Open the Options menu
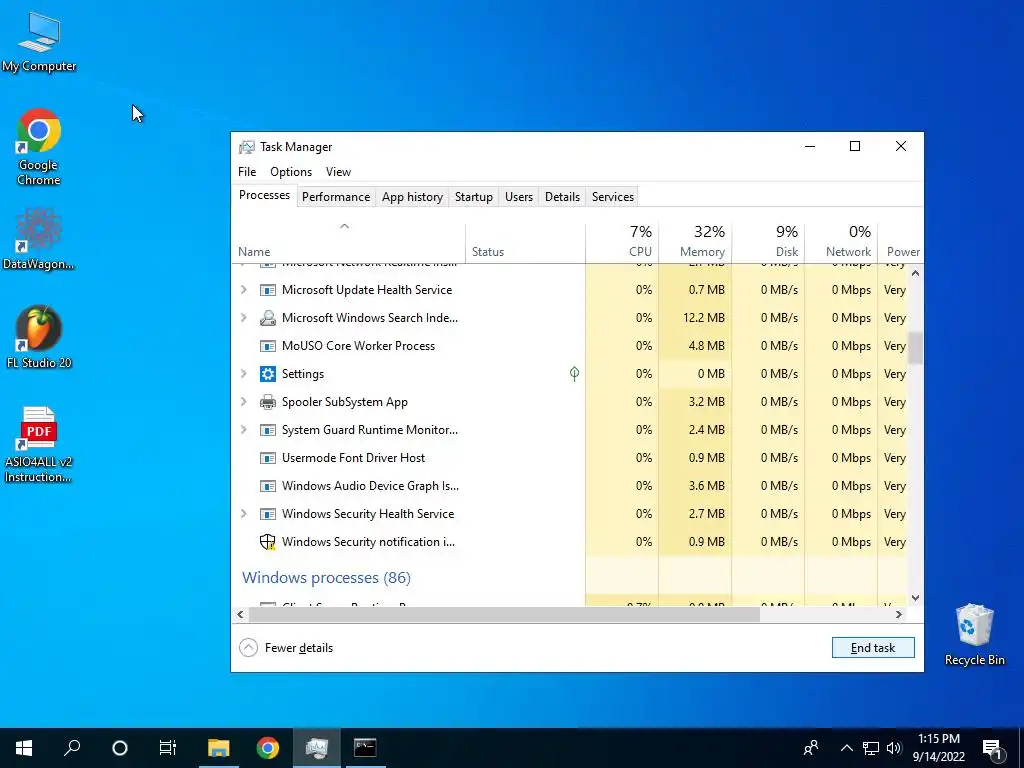Viewport: 1024px width, 768px height. point(291,172)
